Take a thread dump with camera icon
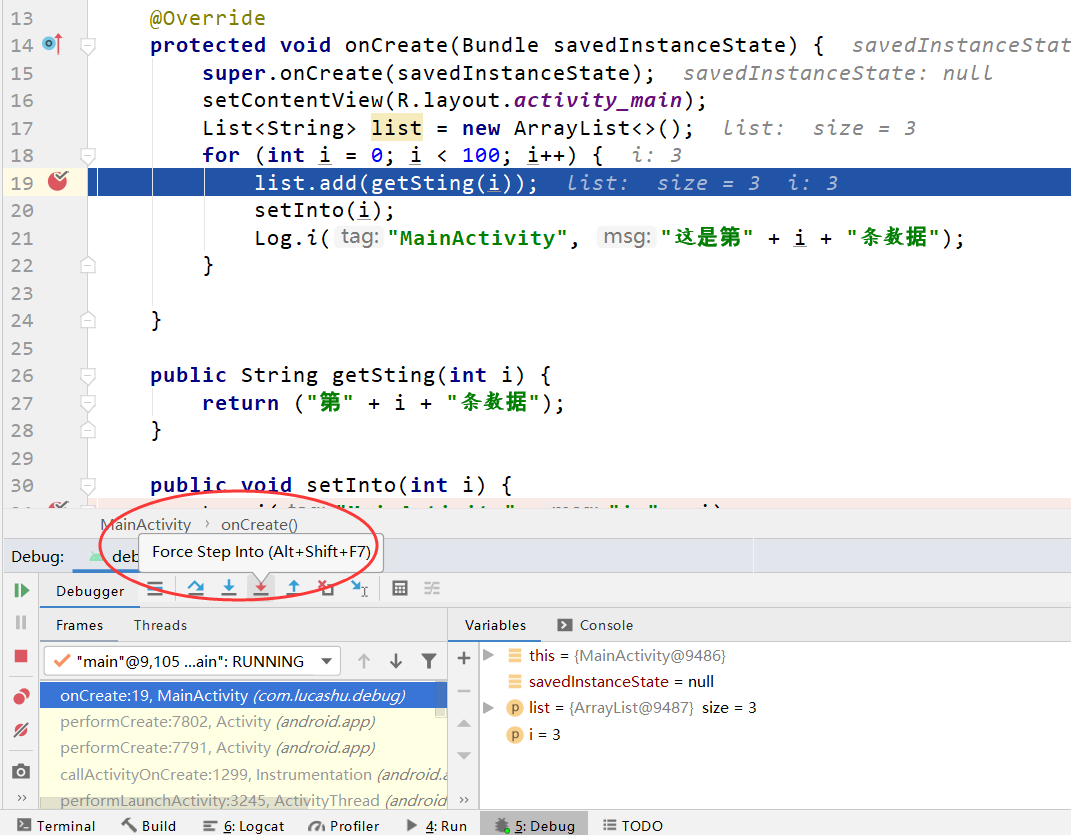Viewport: 1071px width, 835px height. click(21, 771)
